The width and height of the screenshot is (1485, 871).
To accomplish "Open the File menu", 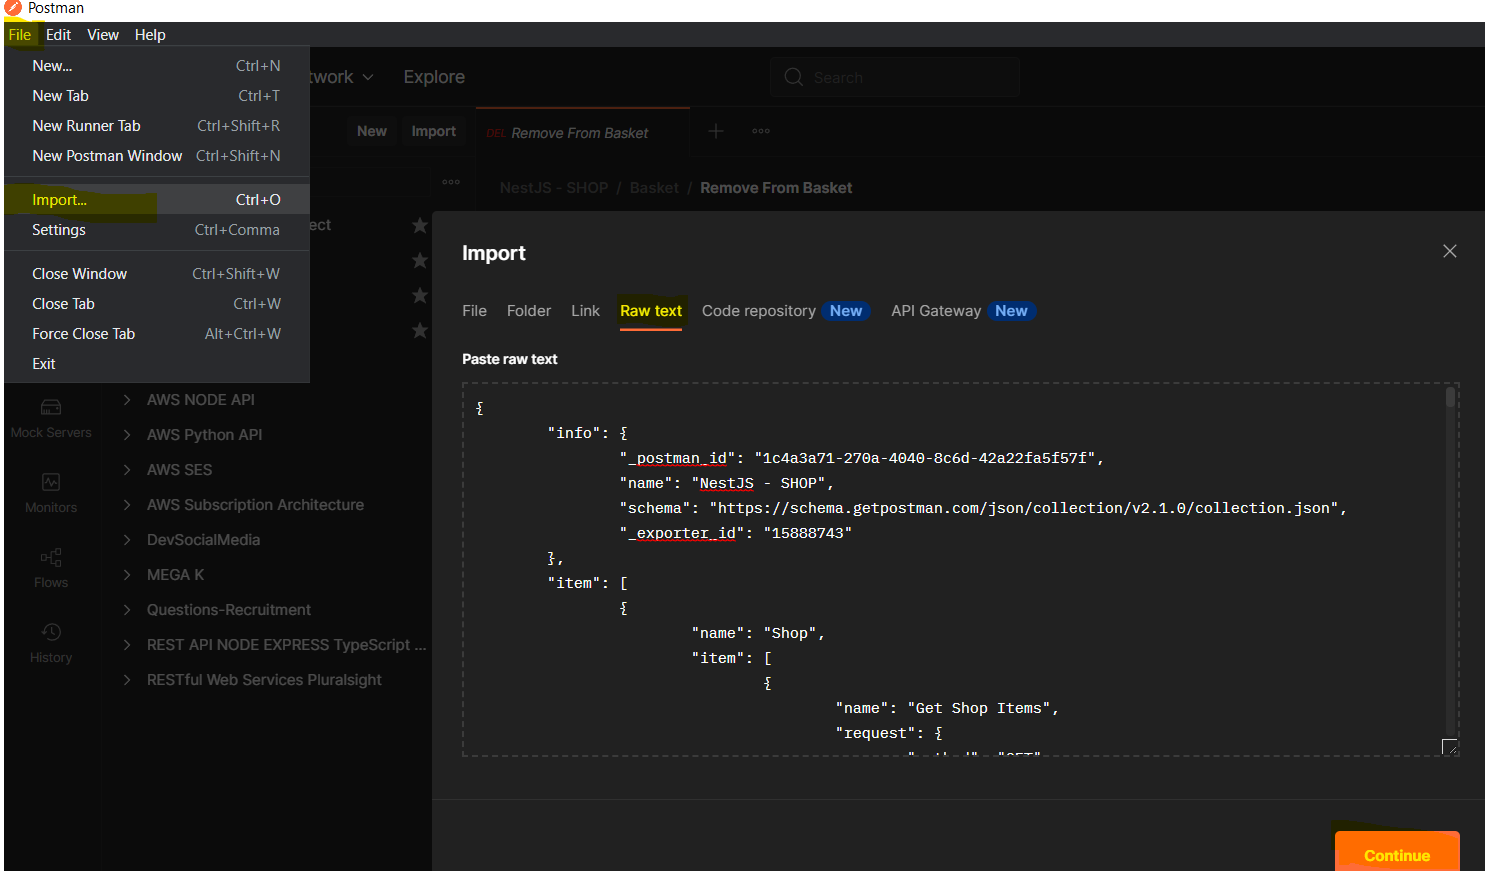I will click(x=20, y=35).
